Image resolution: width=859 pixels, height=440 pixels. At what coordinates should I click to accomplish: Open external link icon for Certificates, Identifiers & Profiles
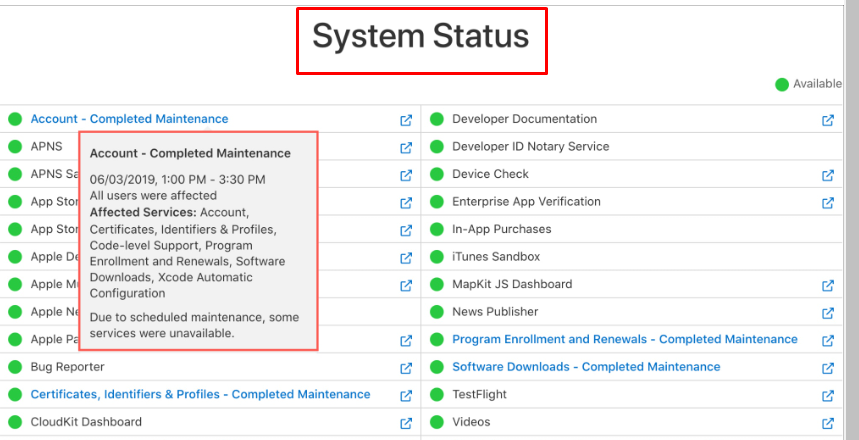coord(406,395)
